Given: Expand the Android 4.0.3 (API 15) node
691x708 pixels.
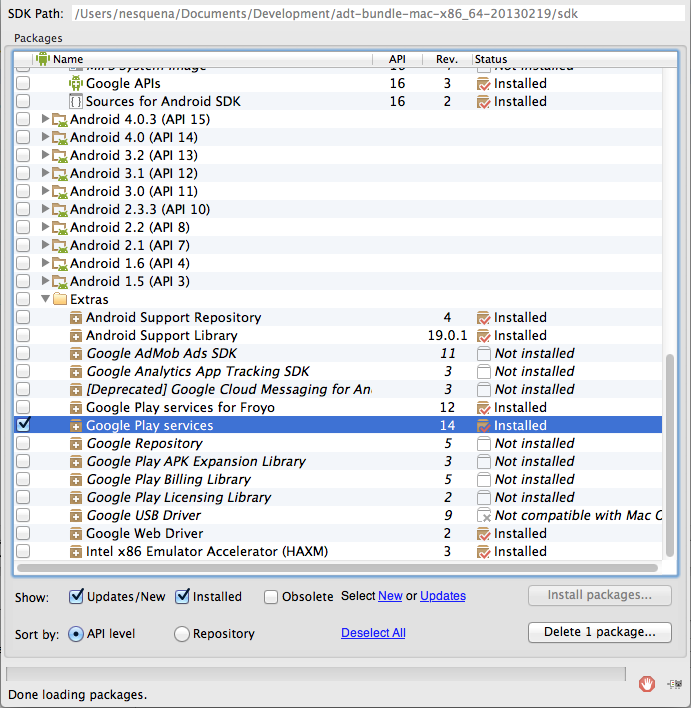Looking at the screenshot, I should [x=45, y=119].
